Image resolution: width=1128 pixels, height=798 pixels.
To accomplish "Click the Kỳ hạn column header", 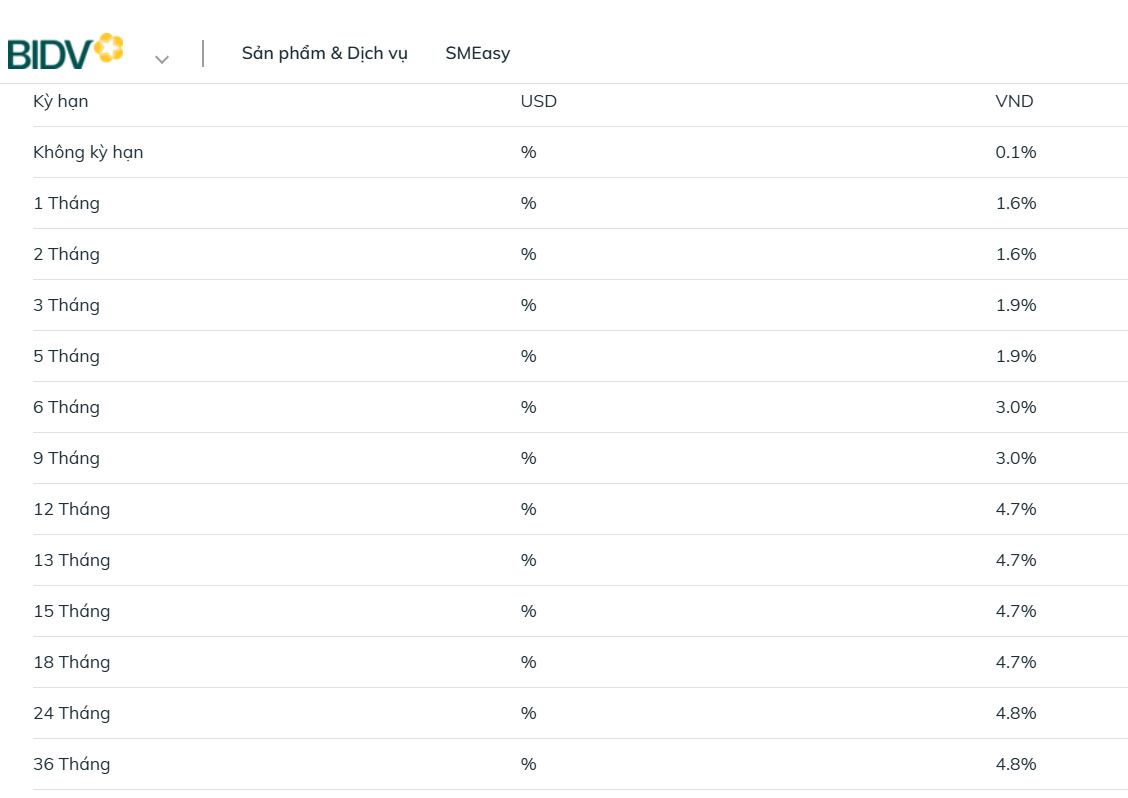I will tap(60, 101).
